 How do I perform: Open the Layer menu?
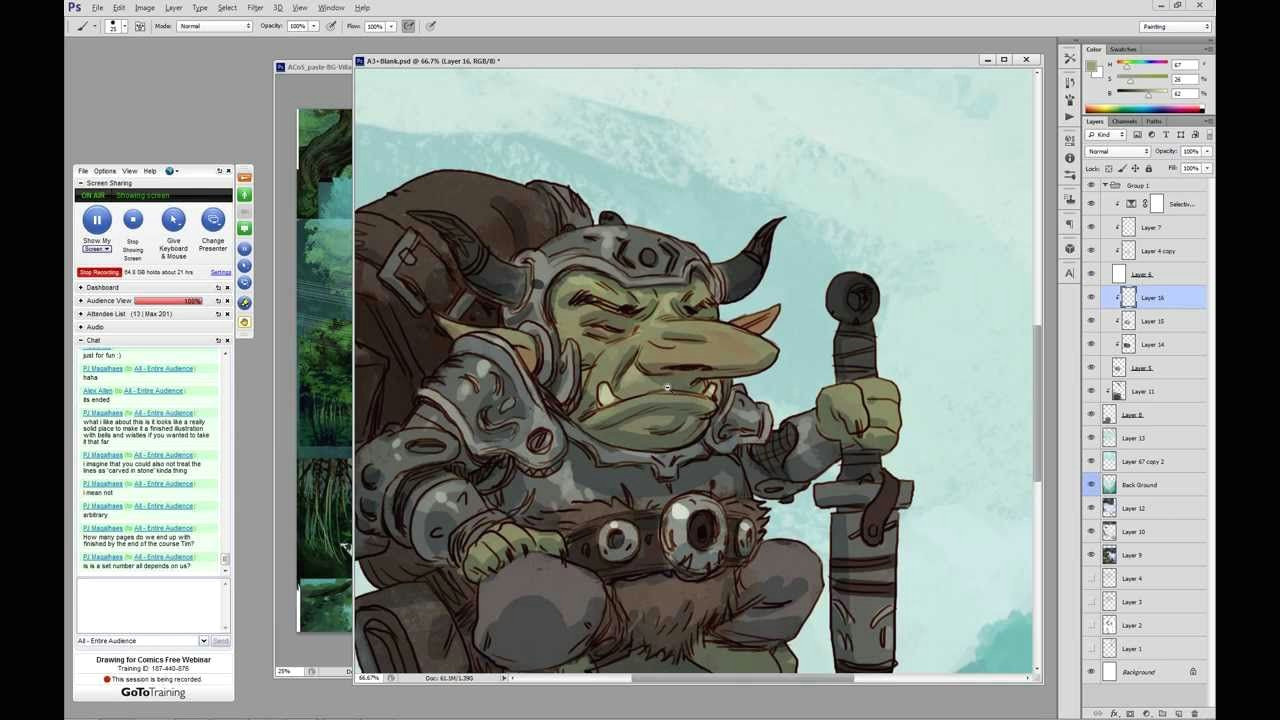pyautogui.click(x=173, y=8)
